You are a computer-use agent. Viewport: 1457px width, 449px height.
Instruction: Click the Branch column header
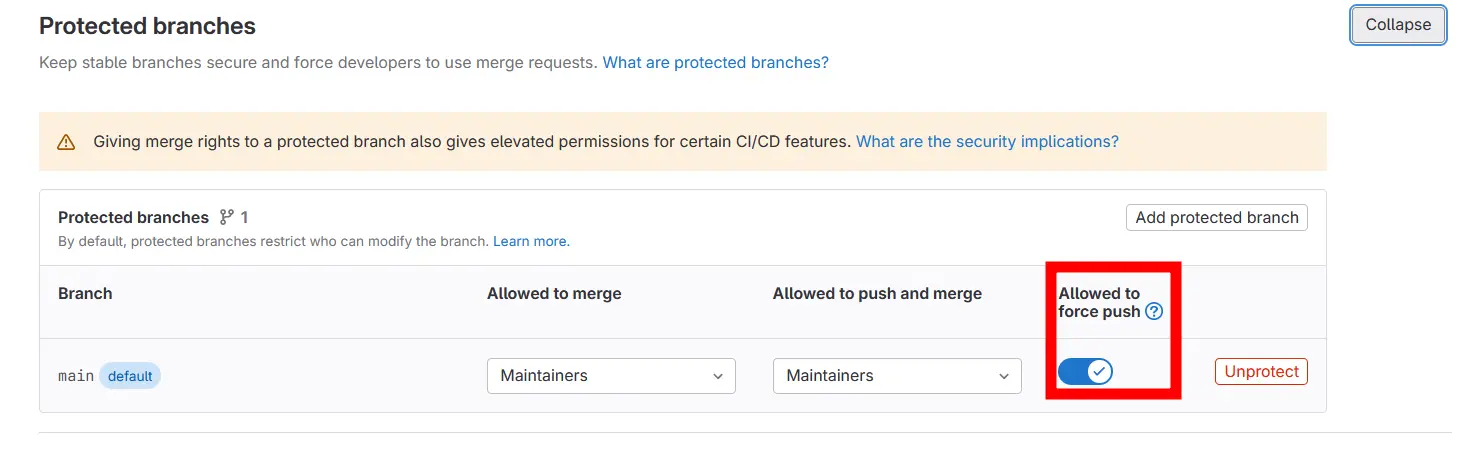[85, 294]
